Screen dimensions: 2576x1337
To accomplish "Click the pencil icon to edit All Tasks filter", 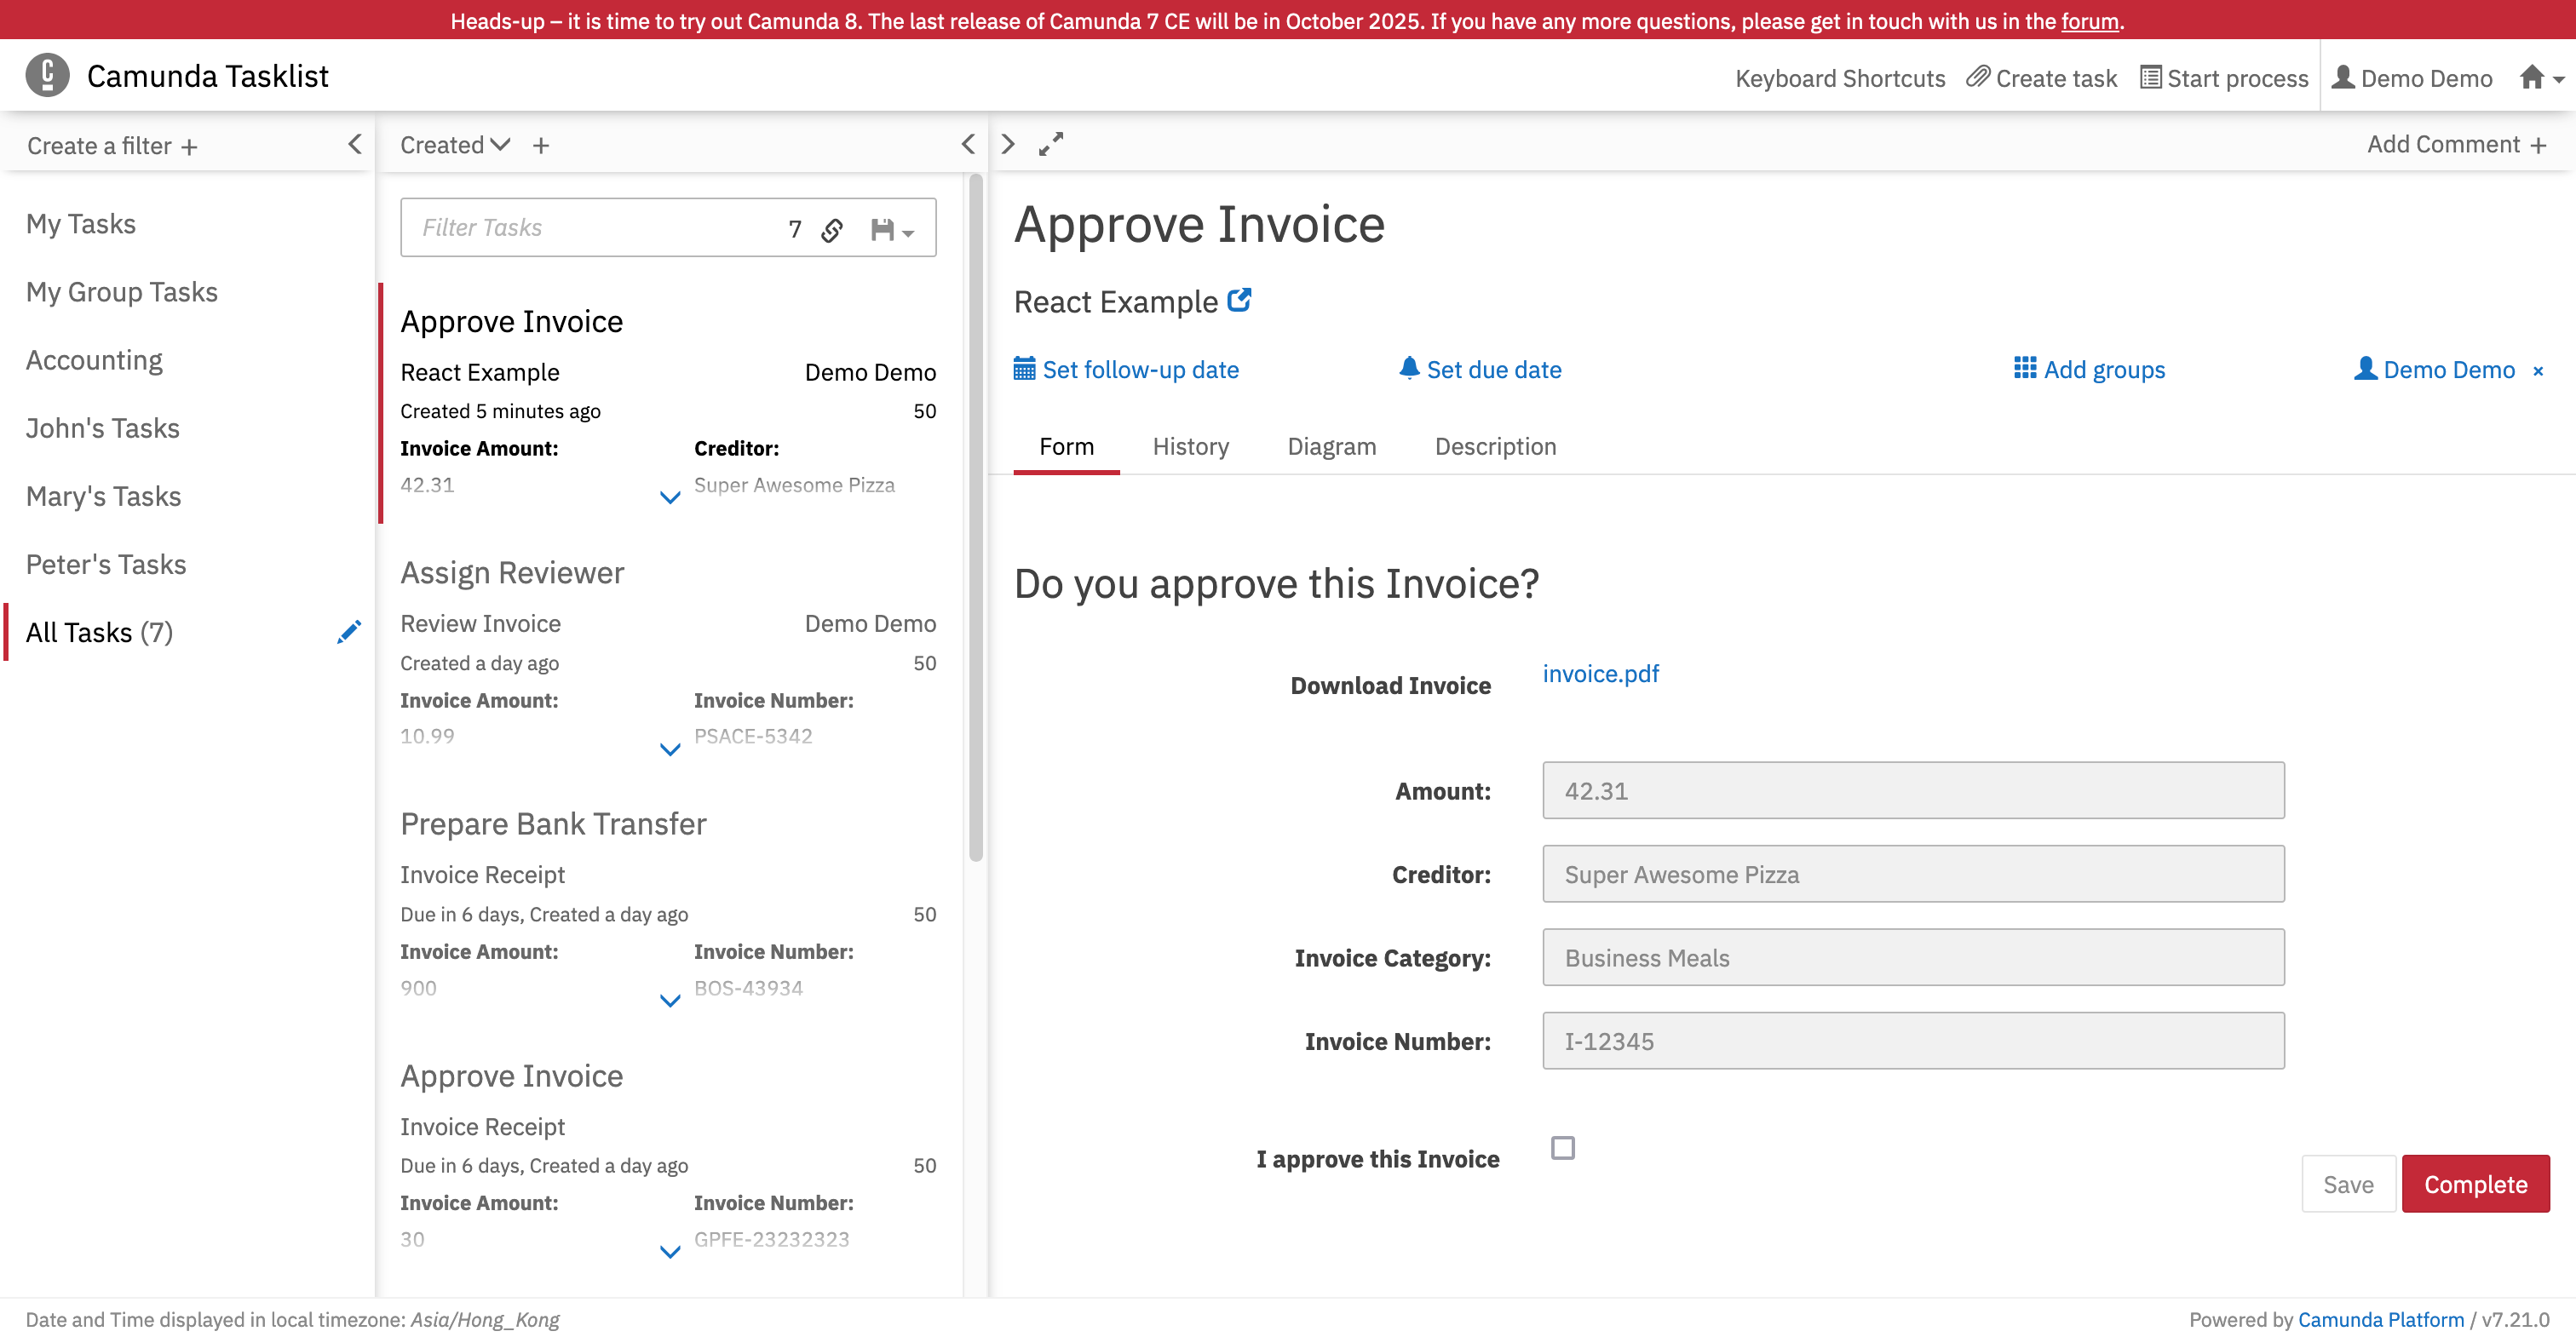I will click(348, 632).
